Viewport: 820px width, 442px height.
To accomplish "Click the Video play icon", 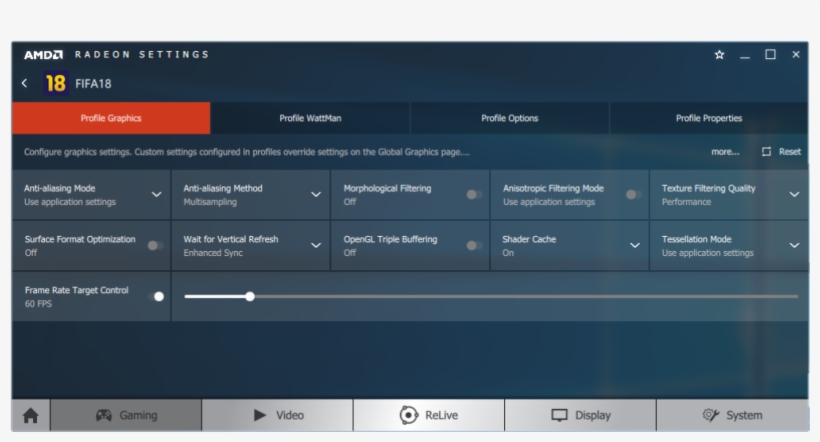I will [259, 415].
